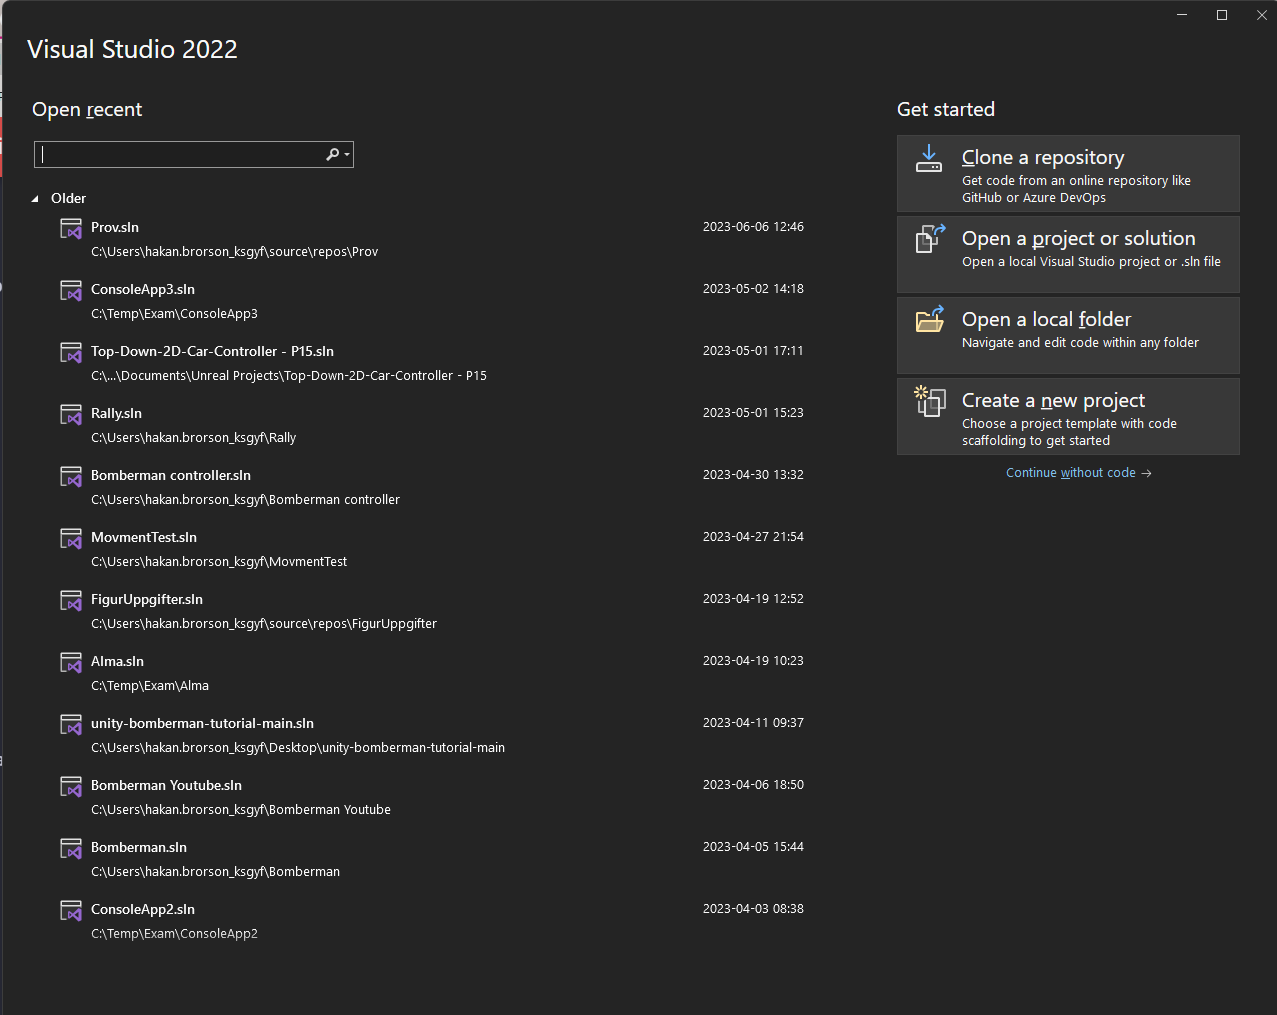Open unity-bomberman-tutorial-main.sln
The height and width of the screenshot is (1015, 1277).
point(432,735)
